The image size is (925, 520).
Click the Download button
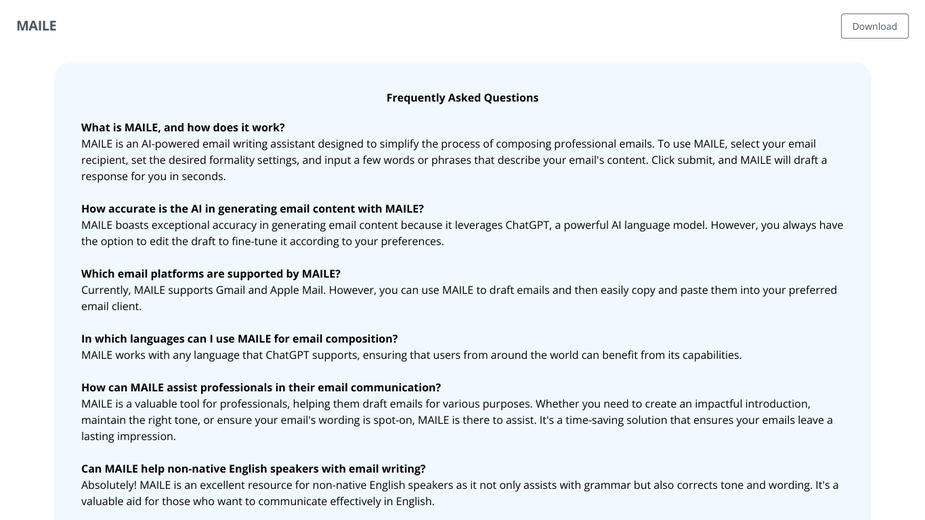874,26
